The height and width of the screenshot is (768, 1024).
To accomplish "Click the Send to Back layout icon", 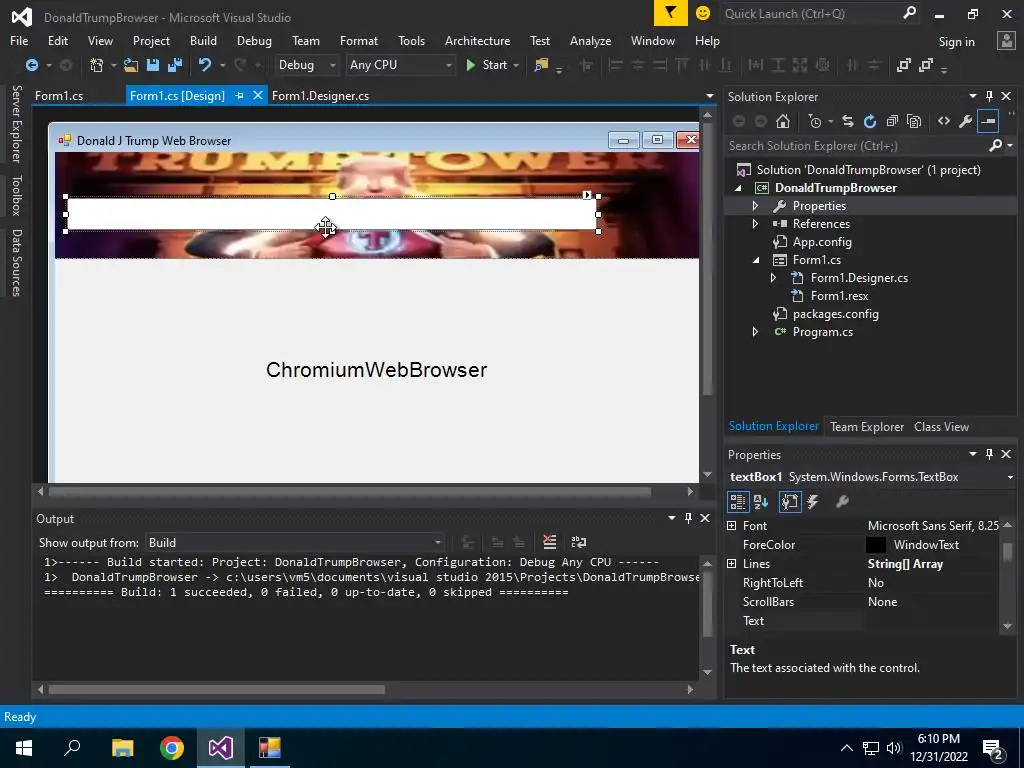I will [925, 65].
